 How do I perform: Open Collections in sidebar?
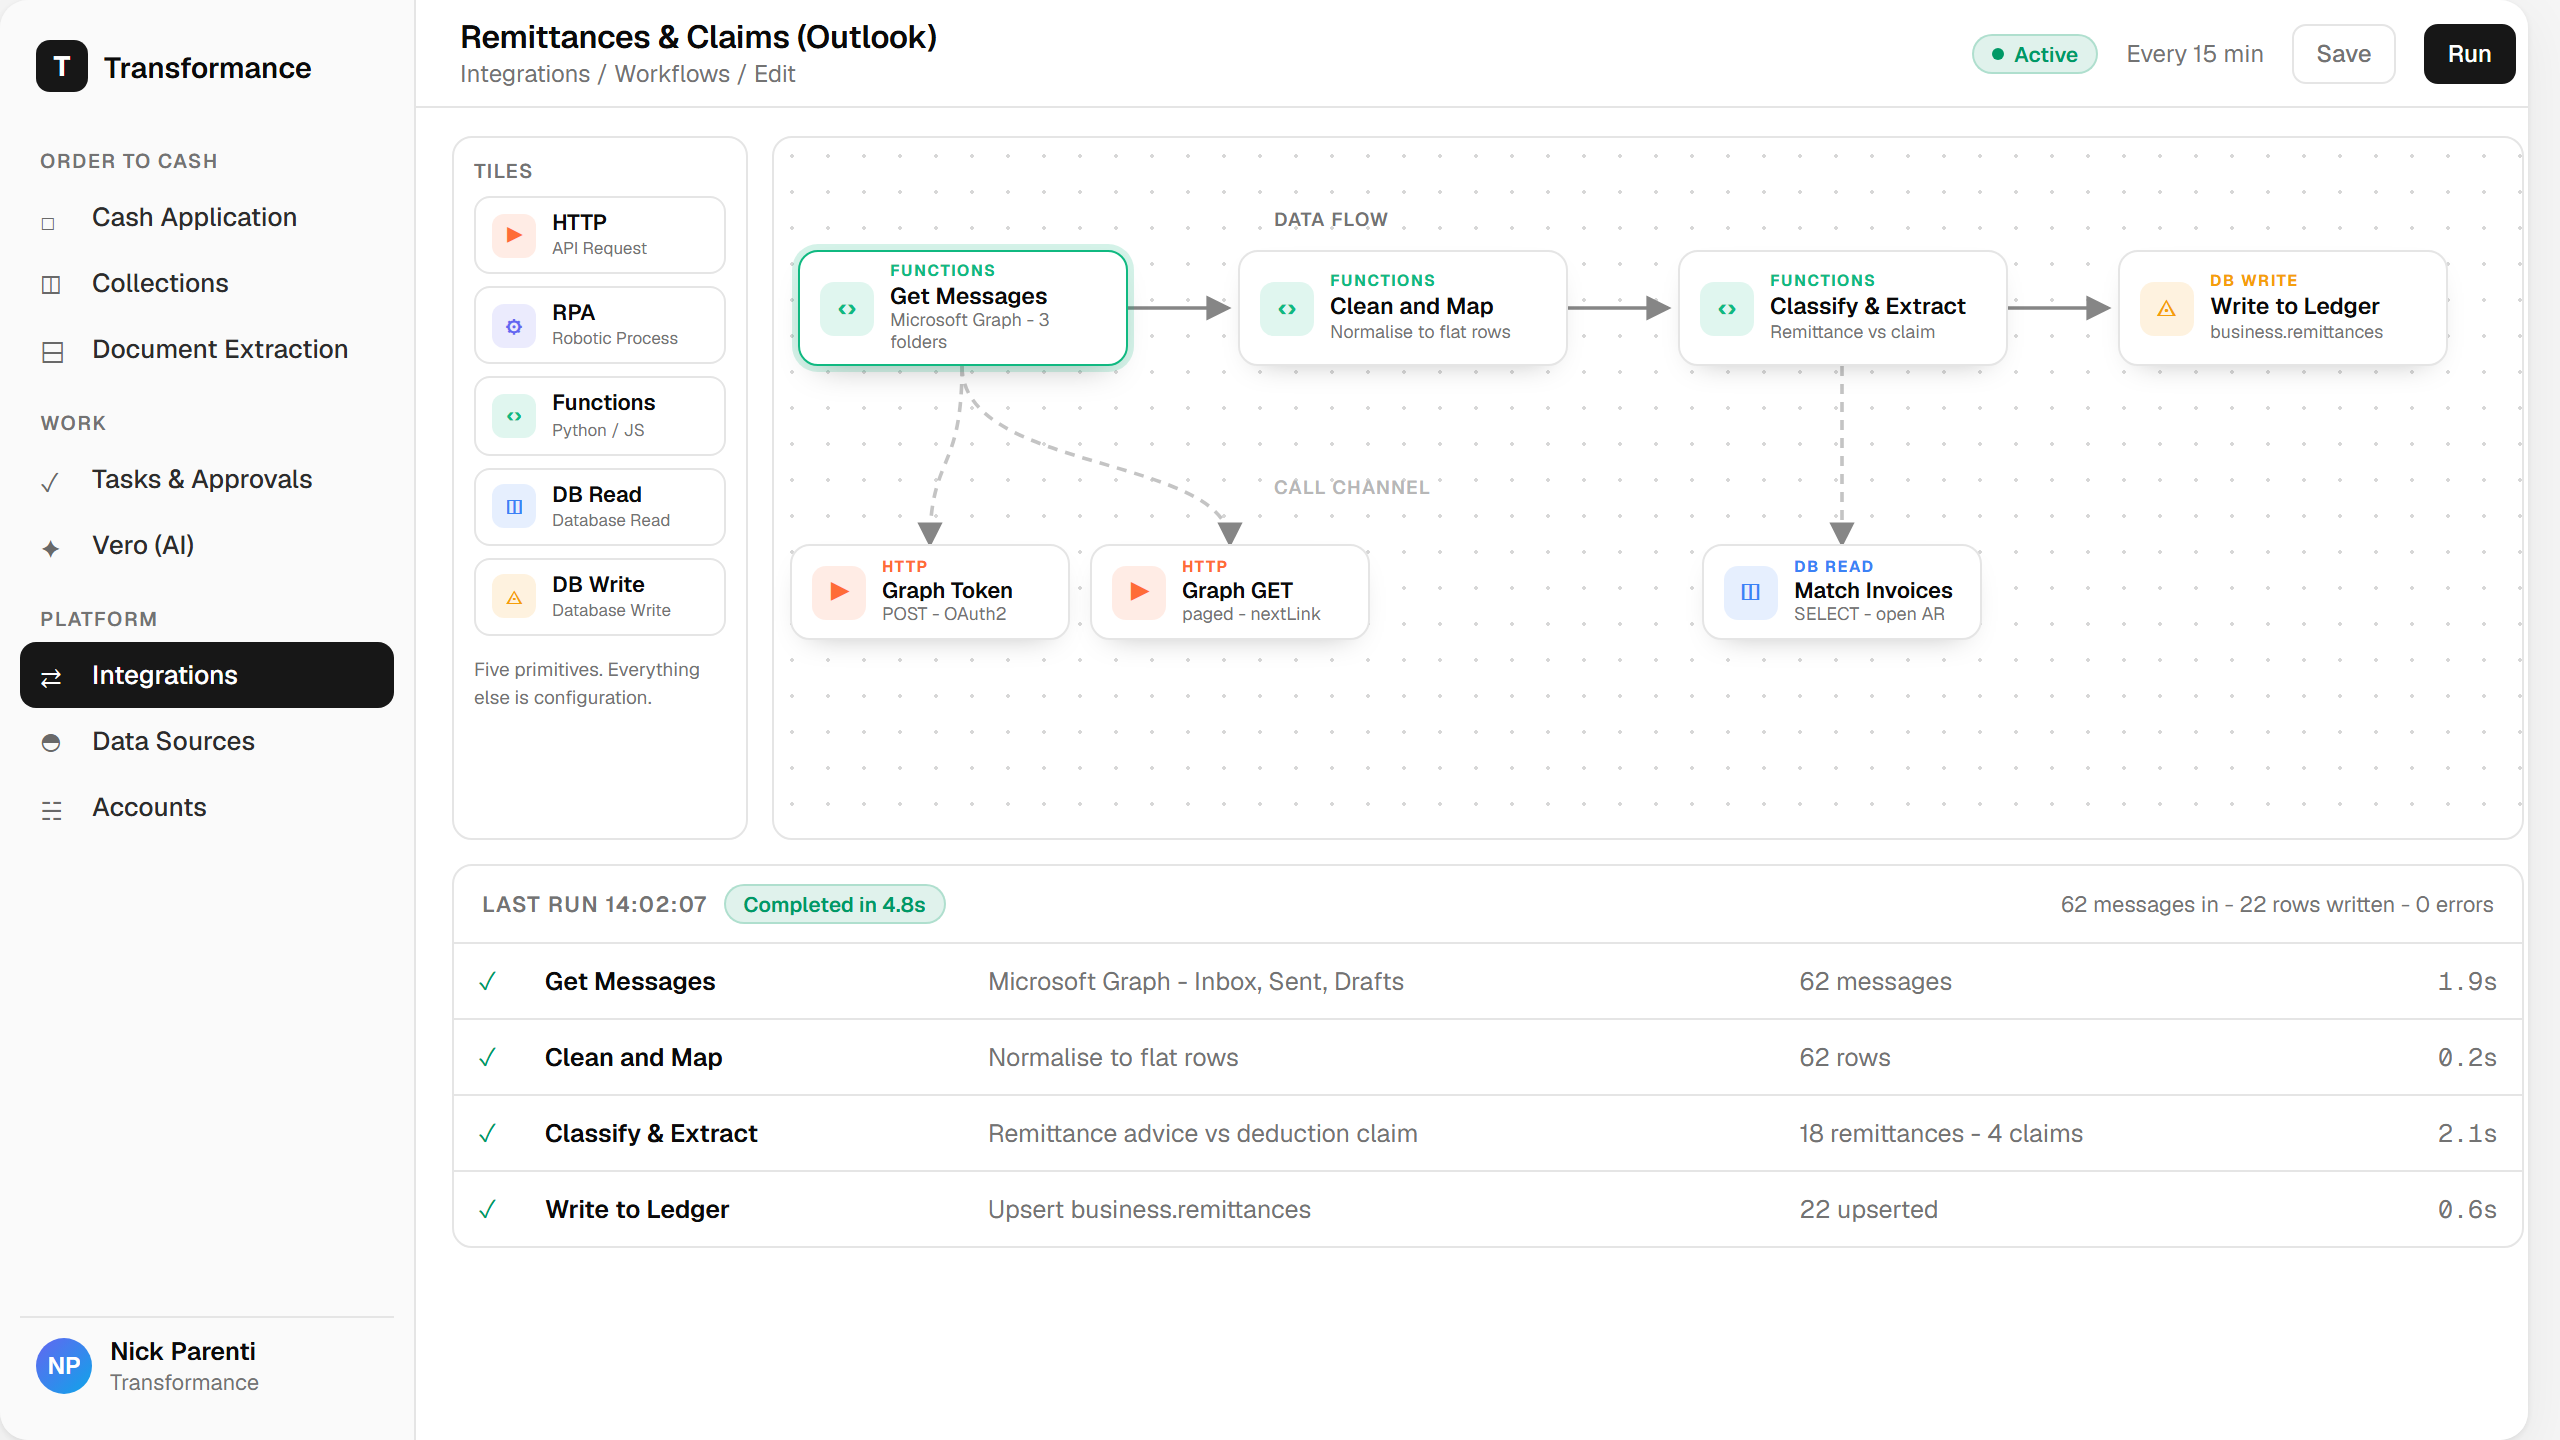207,283
